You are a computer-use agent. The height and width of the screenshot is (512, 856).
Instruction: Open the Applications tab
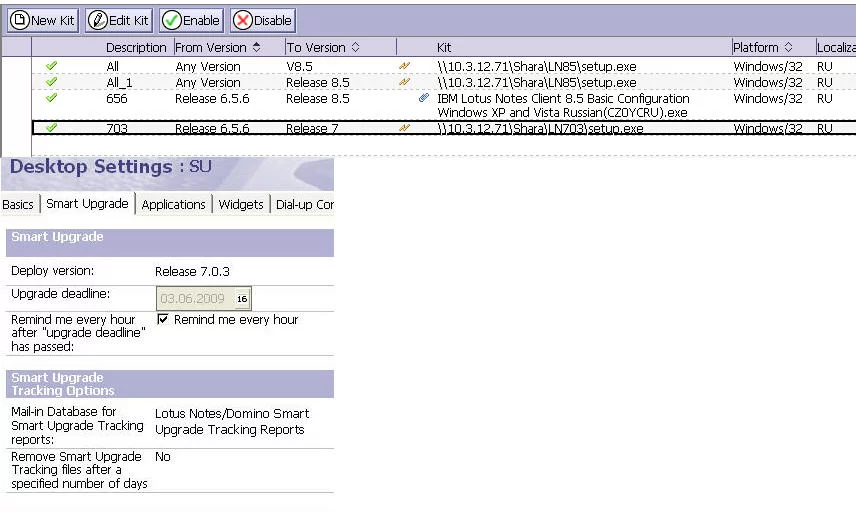173,204
